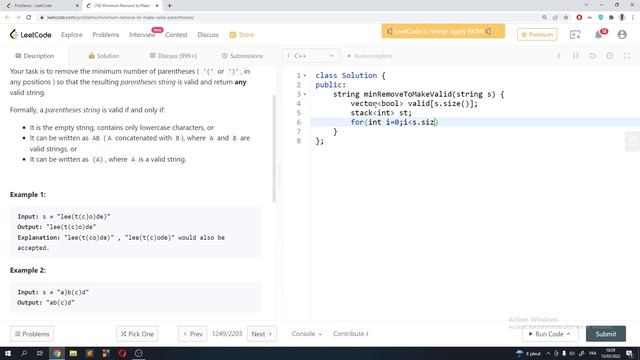Open Discuss in the top navigation
This screenshot has height=360, width=640.
tap(208, 35)
